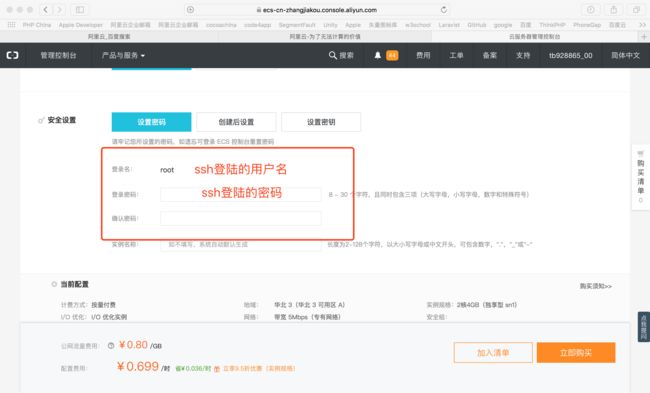Click the address bar URL field
The height and width of the screenshot is (393, 650).
pyautogui.click(x=316, y=10)
